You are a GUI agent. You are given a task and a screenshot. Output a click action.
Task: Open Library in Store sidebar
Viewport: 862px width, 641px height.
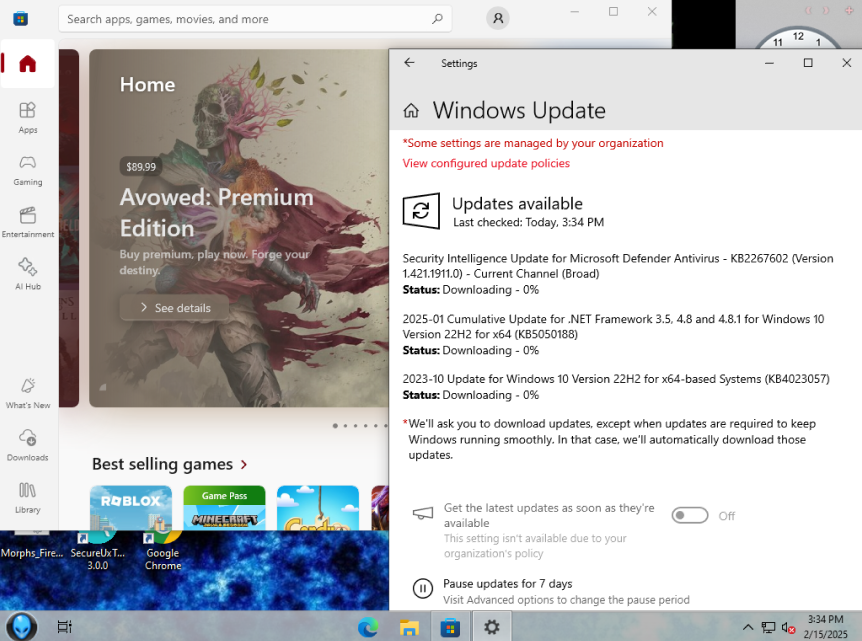(x=27, y=498)
